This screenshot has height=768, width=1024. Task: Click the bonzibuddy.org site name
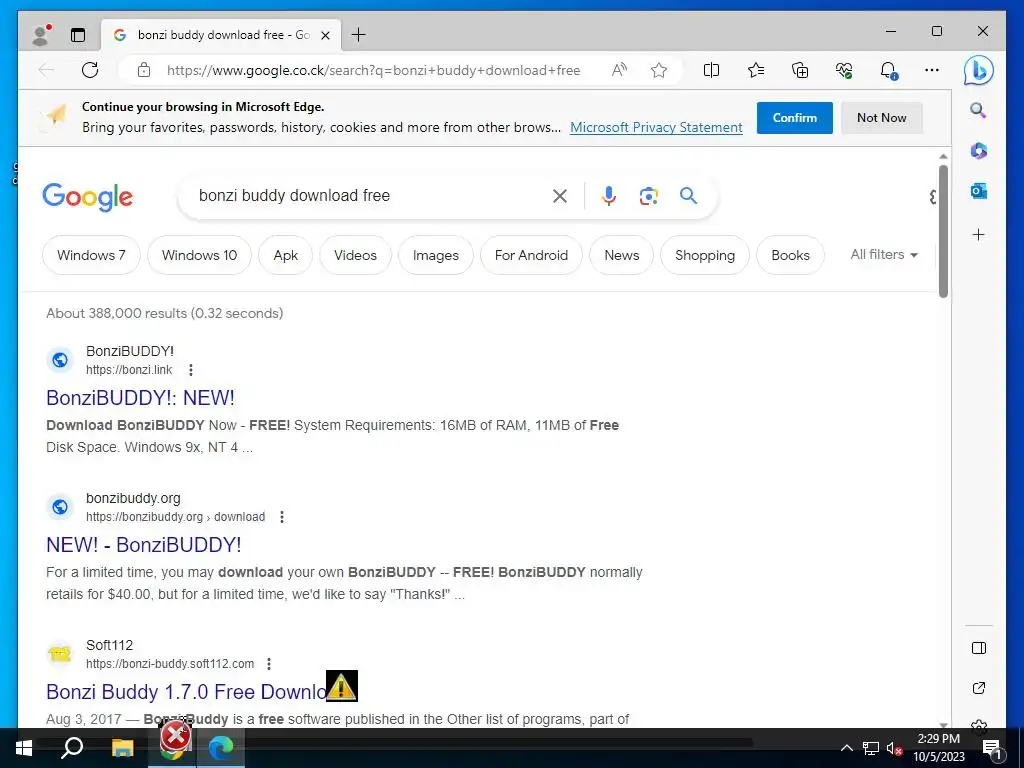pos(133,498)
